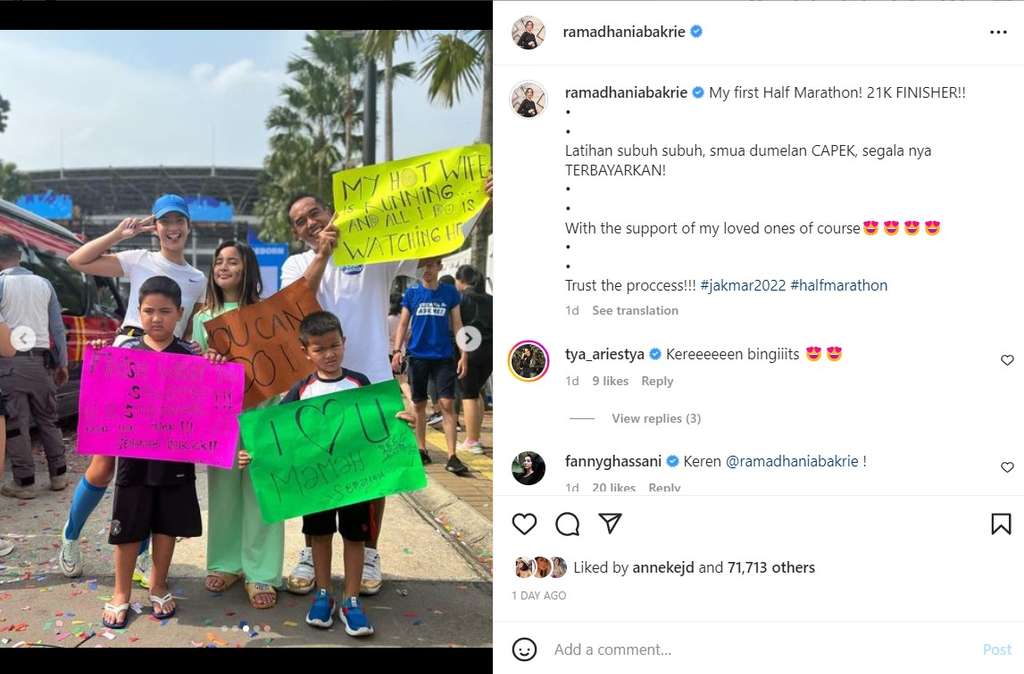Open the three-dot more options menu

click(998, 32)
